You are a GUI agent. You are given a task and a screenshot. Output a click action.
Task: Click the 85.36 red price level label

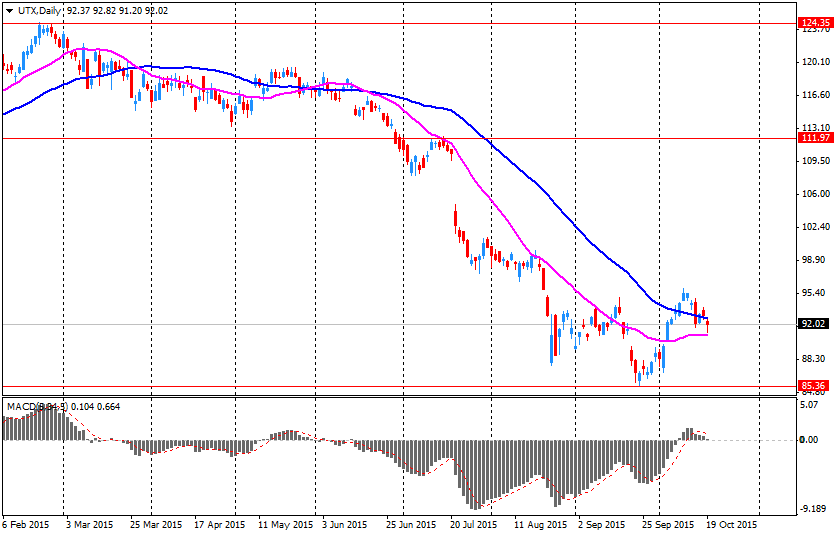(x=813, y=386)
